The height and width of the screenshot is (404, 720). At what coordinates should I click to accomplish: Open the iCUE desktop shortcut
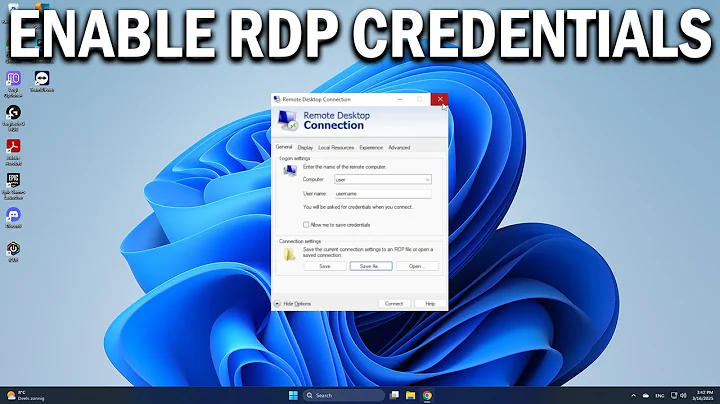(x=13, y=252)
